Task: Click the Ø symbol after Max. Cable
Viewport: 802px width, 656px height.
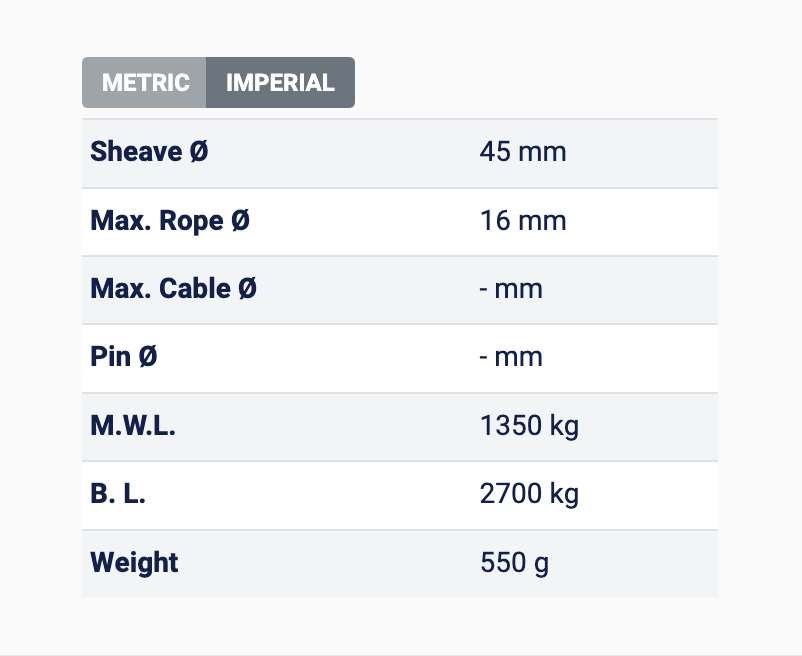Action: pos(247,289)
